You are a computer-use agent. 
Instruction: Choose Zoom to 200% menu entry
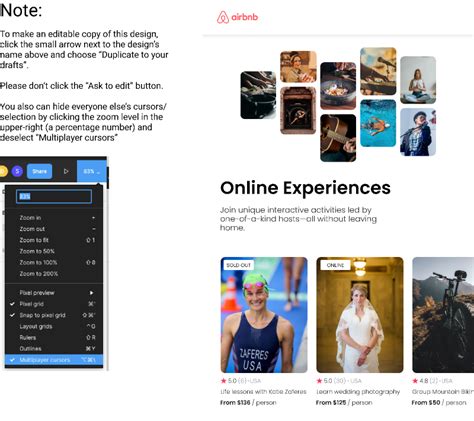tap(54, 274)
